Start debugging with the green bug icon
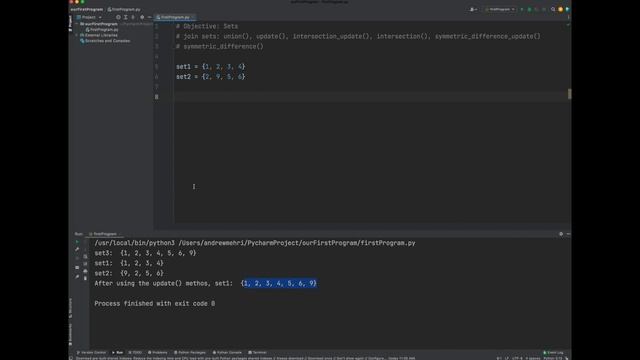The image size is (640, 360). pos(529,9)
